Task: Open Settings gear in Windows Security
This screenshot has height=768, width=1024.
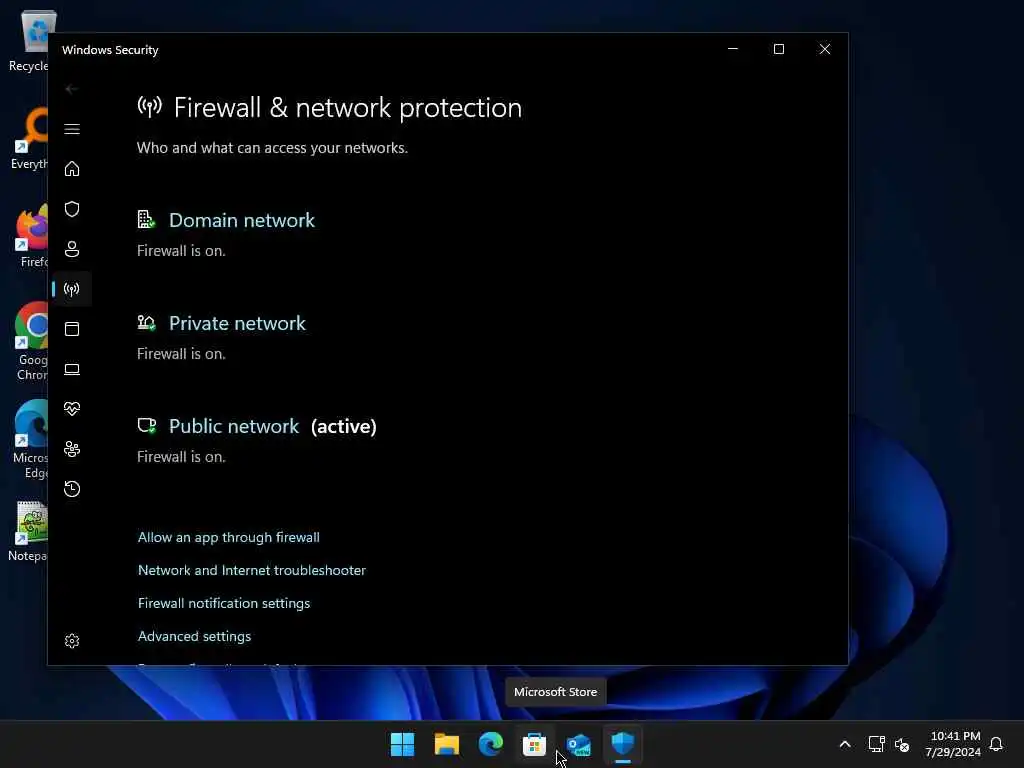Action: click(x=72, y=641)
